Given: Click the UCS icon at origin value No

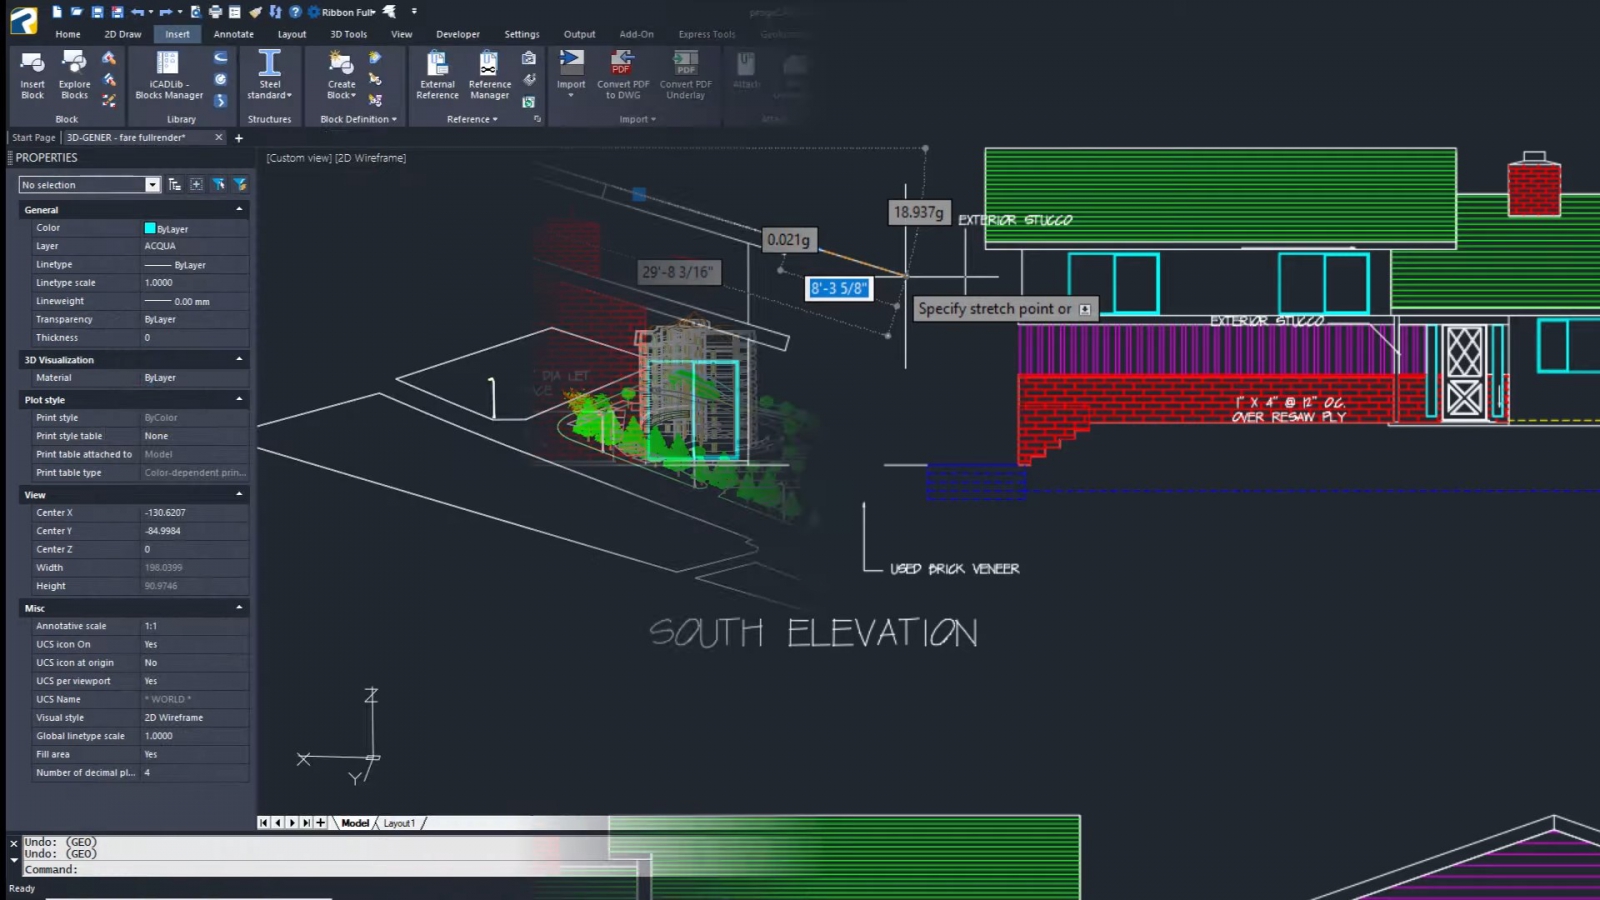Looking at the screenshot, I should 151,663.
